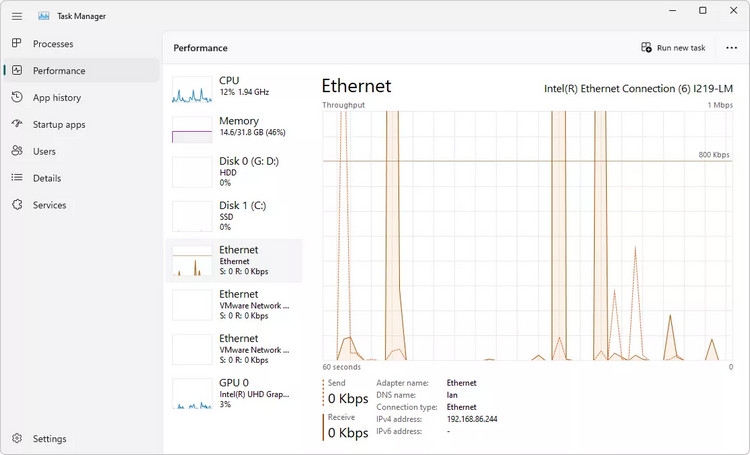Click the Details list icon
Screen dimensions: 750x455
click(17, 178)
